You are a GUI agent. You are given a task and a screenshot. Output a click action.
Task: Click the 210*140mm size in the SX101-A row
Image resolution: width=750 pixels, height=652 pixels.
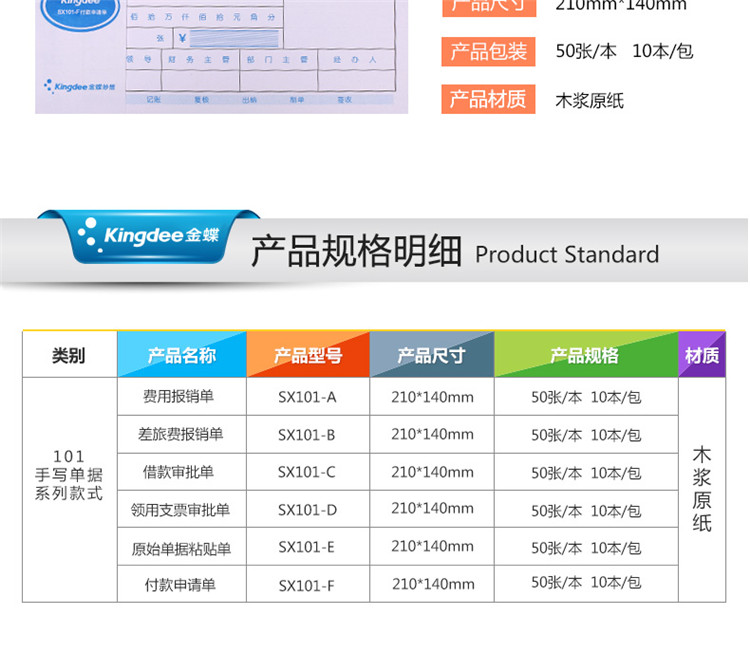[432, 397]
